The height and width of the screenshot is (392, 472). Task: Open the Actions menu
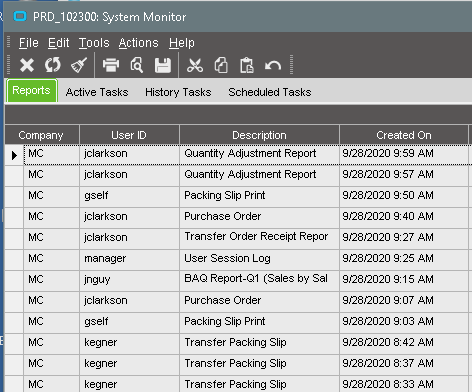(x=138, y=43)
